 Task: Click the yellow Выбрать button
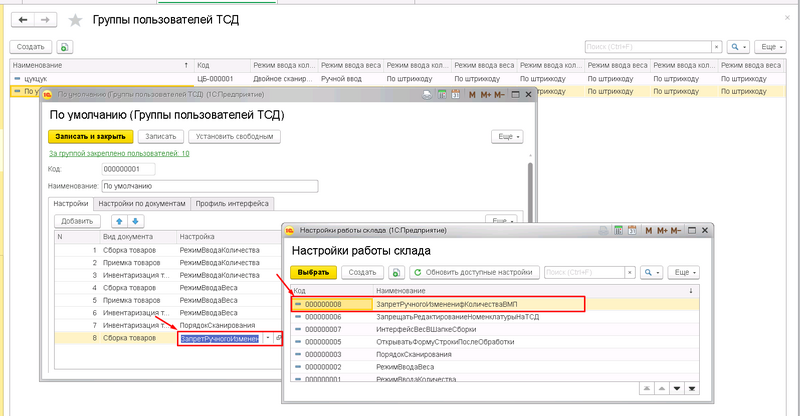click(x=313, y=273)
